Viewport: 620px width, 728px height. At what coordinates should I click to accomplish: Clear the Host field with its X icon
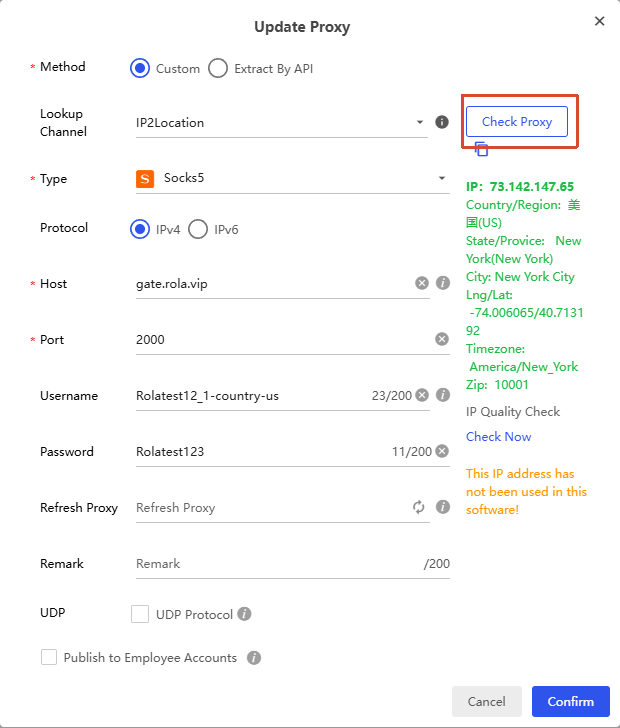pyautogui.click(x=422, y=283)
